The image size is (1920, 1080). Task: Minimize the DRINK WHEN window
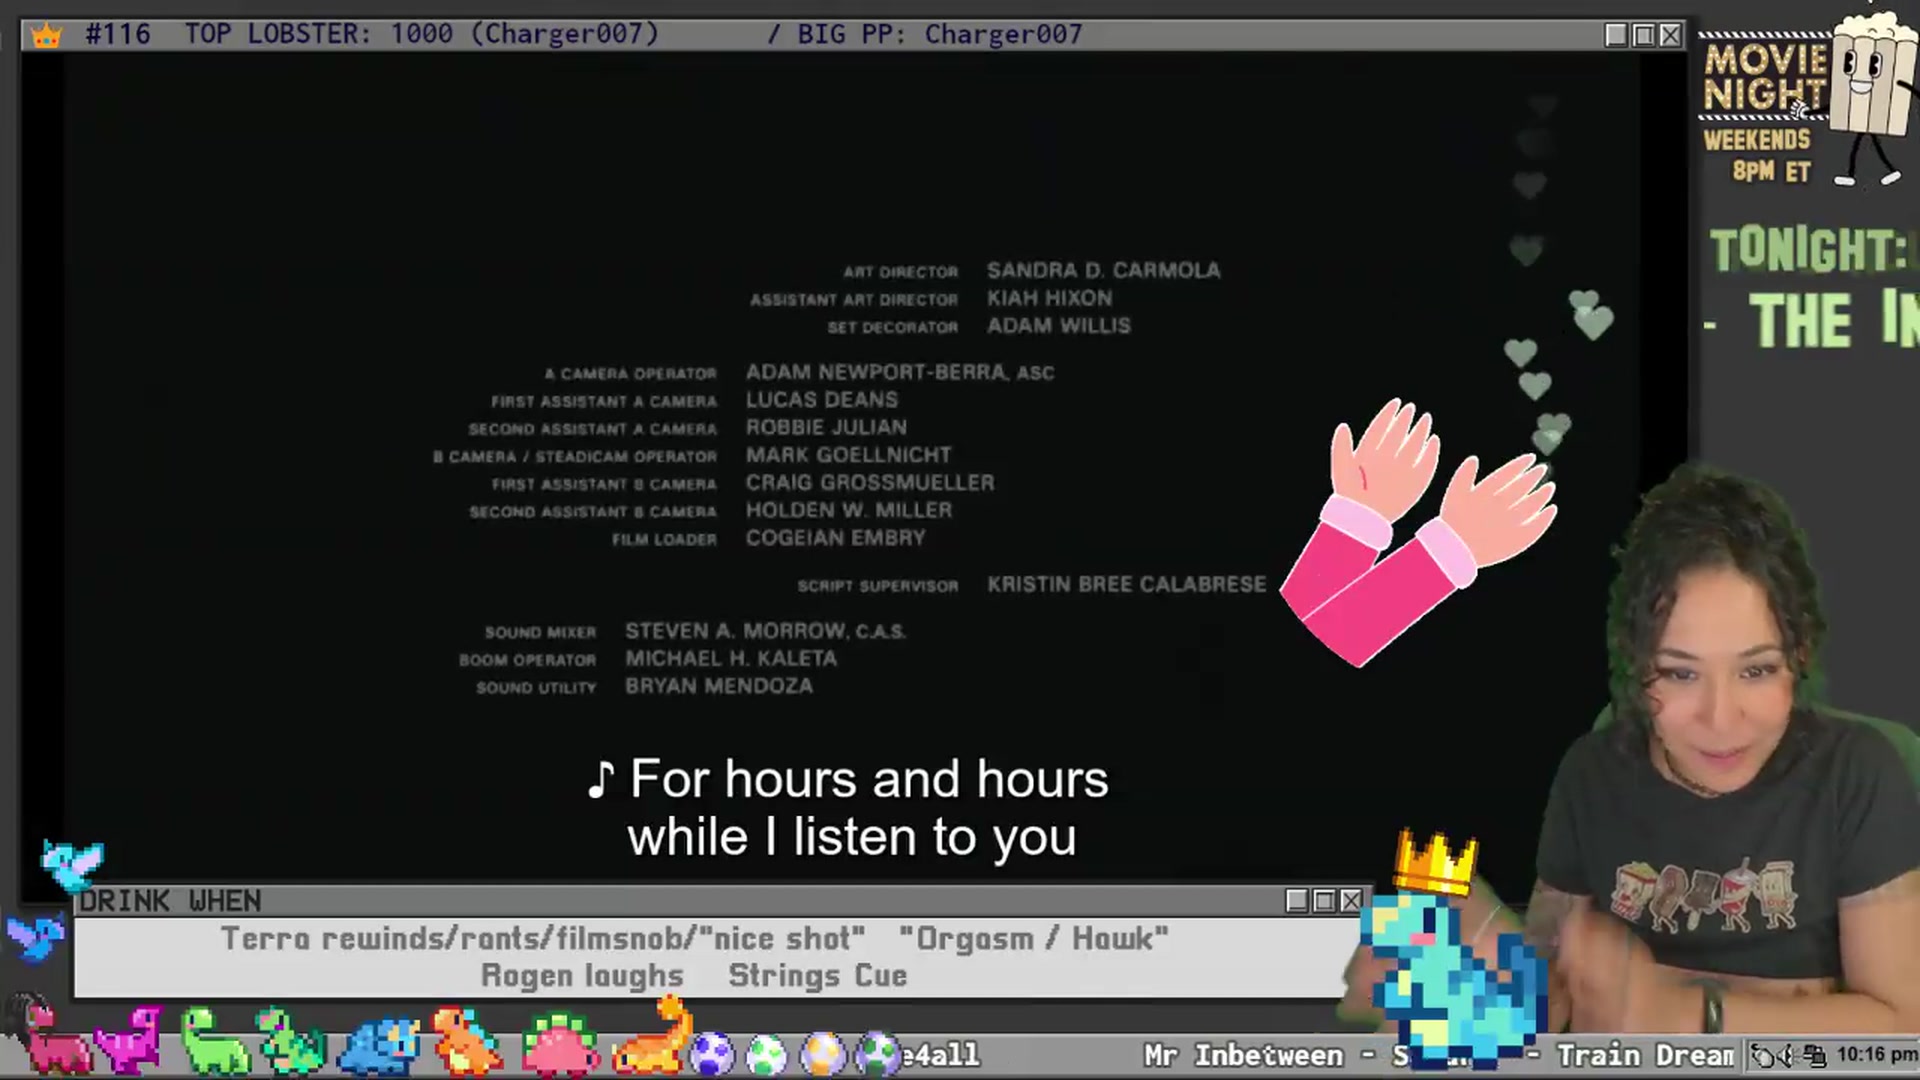tap(1296, 900)
